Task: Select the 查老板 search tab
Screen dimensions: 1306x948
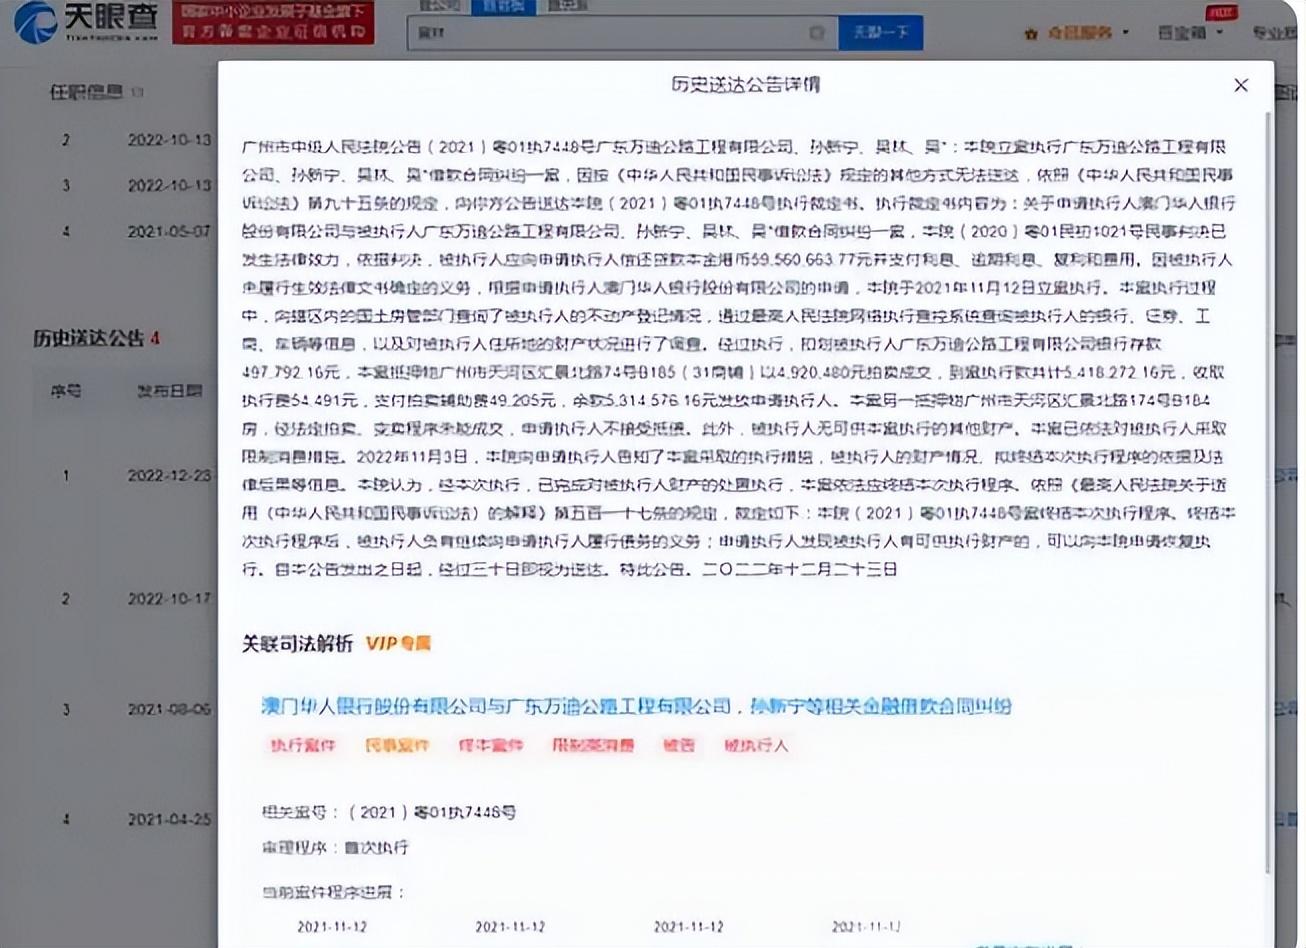Action: point(503,6)
